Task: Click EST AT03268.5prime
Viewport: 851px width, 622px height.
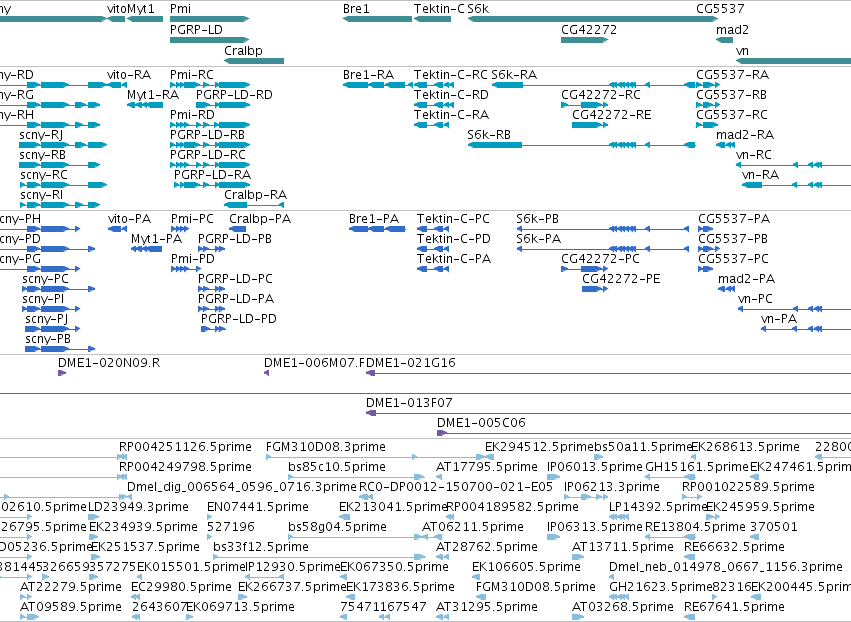Action: coord(623,607)
